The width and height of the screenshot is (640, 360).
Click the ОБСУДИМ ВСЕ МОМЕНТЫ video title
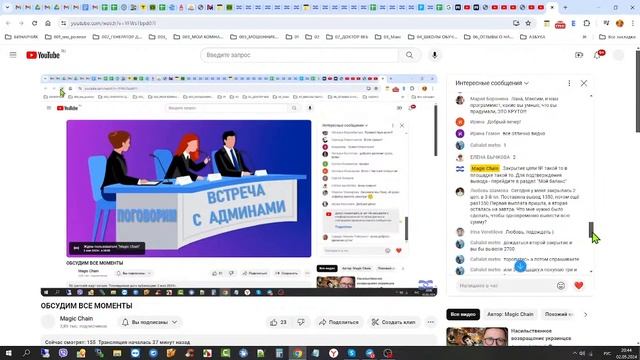click(87, 305)
